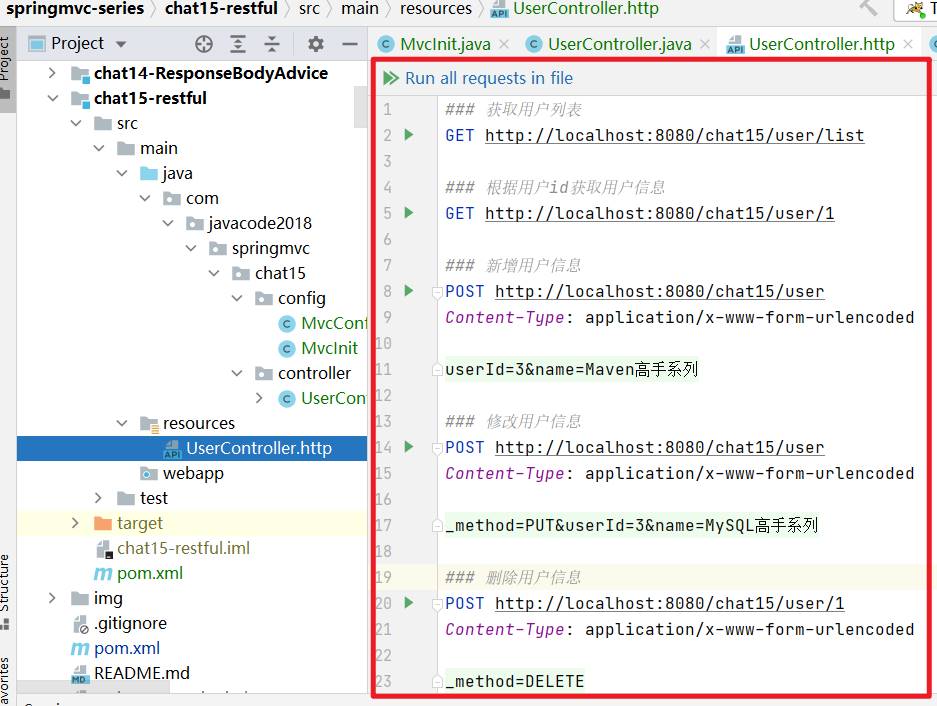Screen dimensions: 937x706
Task: Collapse the springmvc package
Action: 191,248
